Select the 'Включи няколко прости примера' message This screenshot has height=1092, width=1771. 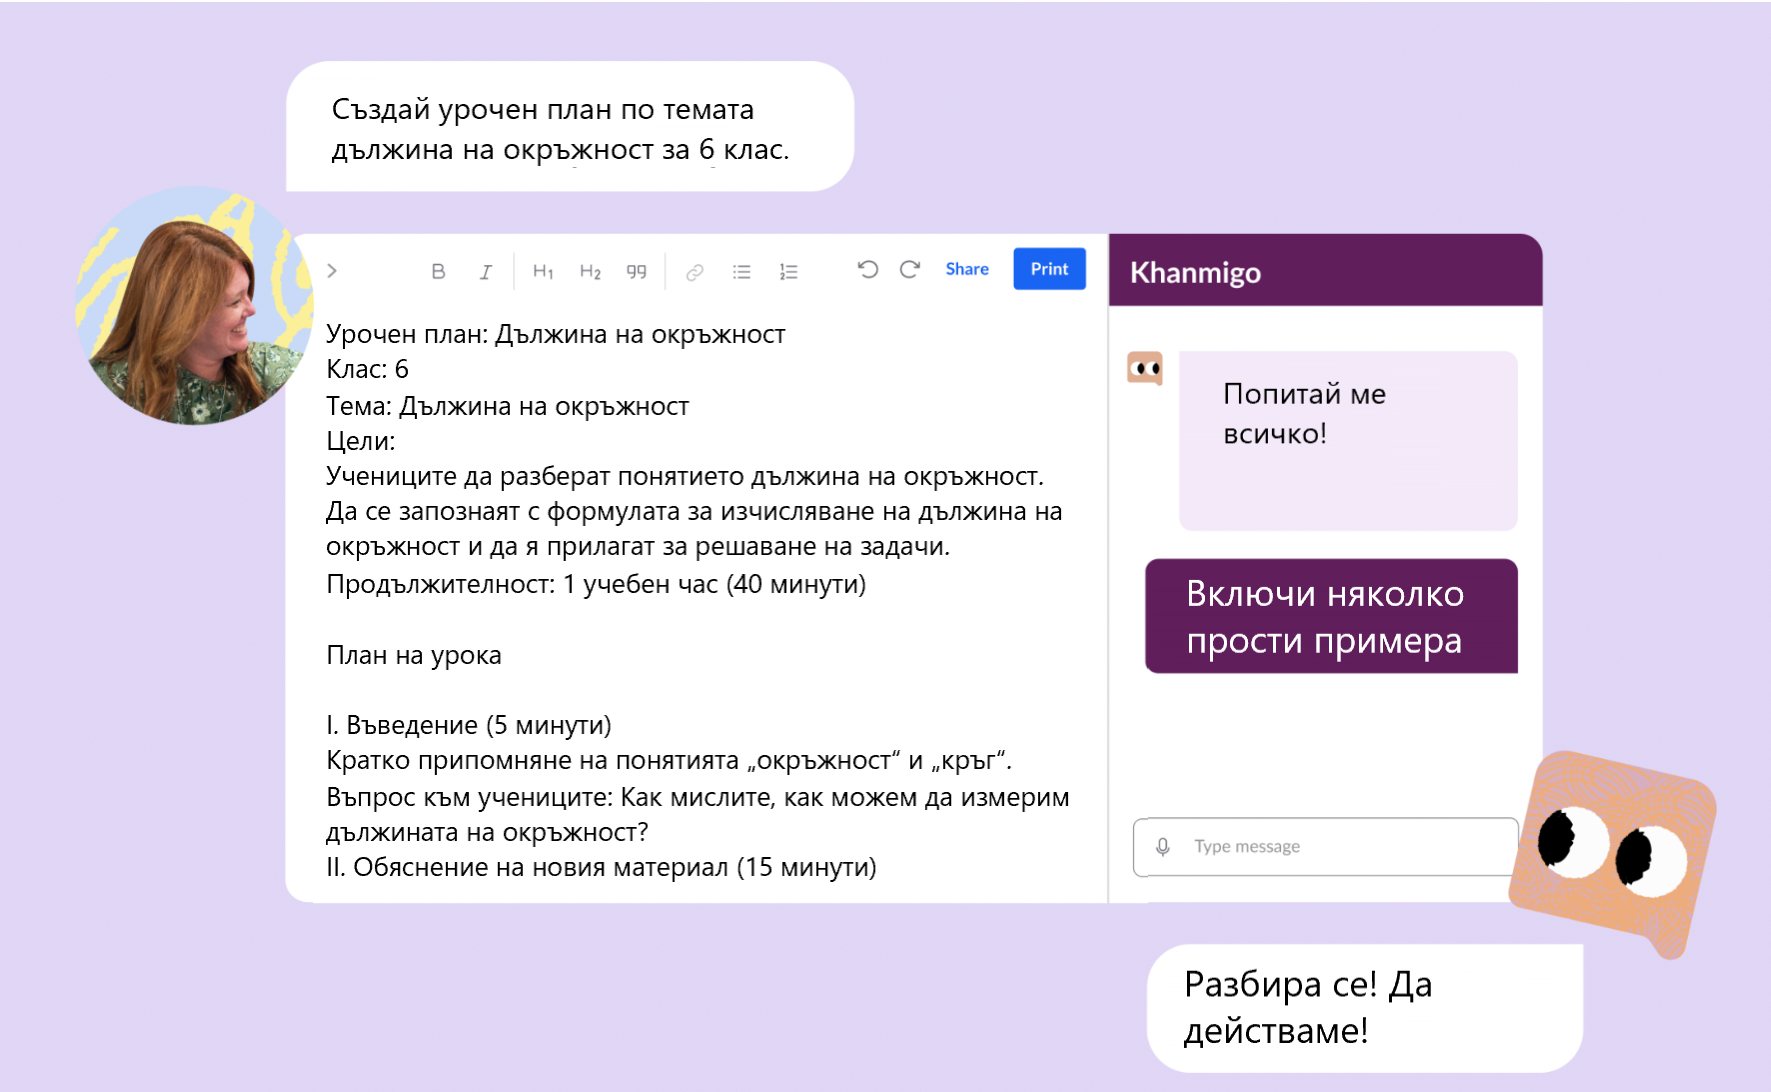pyautogui.click(x=1331, y=616)
